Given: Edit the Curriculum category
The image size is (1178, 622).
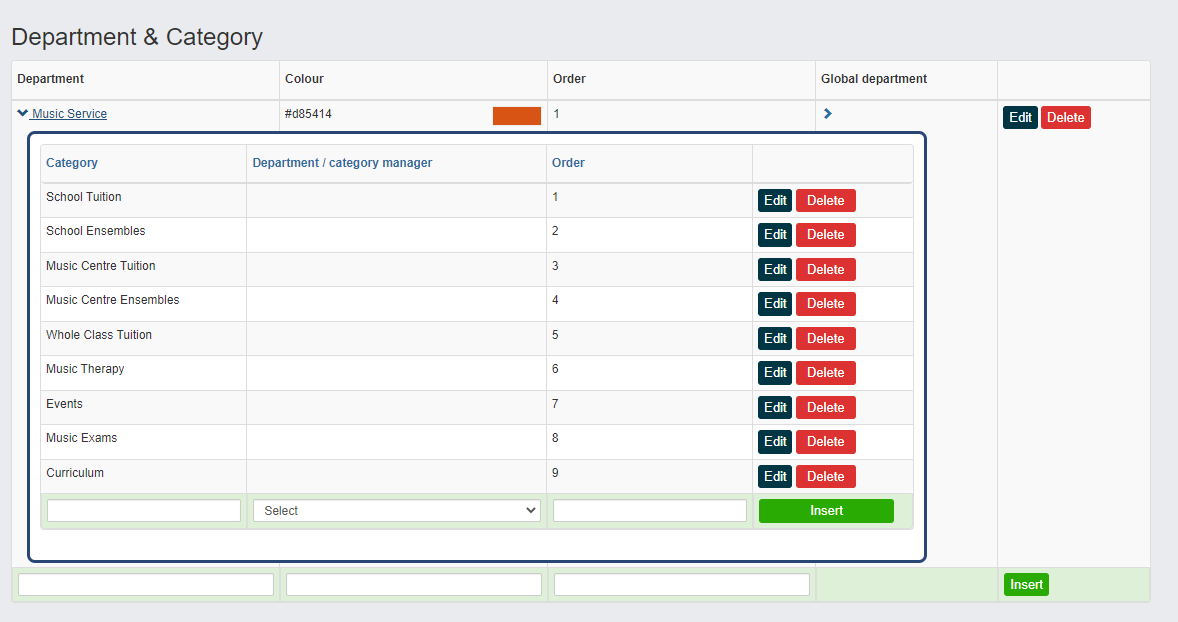Looking at the screenshot, I should point(775,476).
